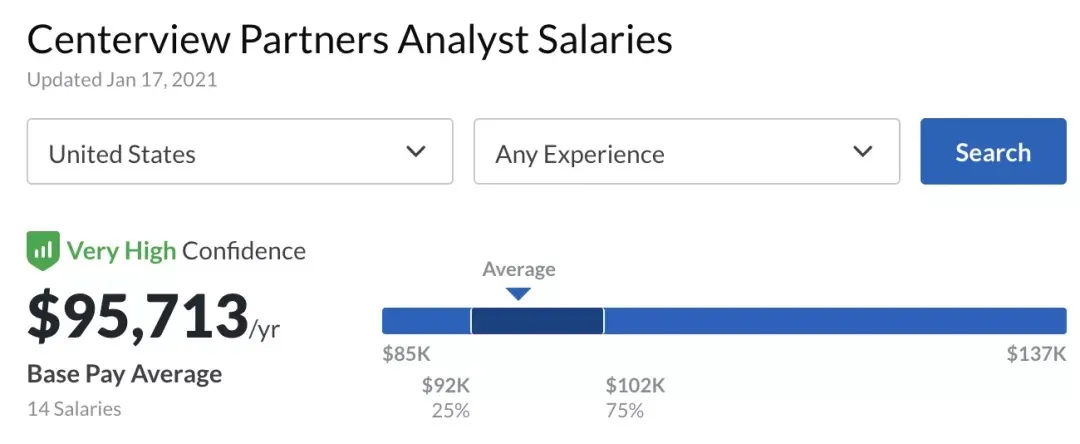The height and width of the screenshot is (444, 1080).
Task: Click the Any Experience dropdown chevron
Action: (x=862, y=152)
